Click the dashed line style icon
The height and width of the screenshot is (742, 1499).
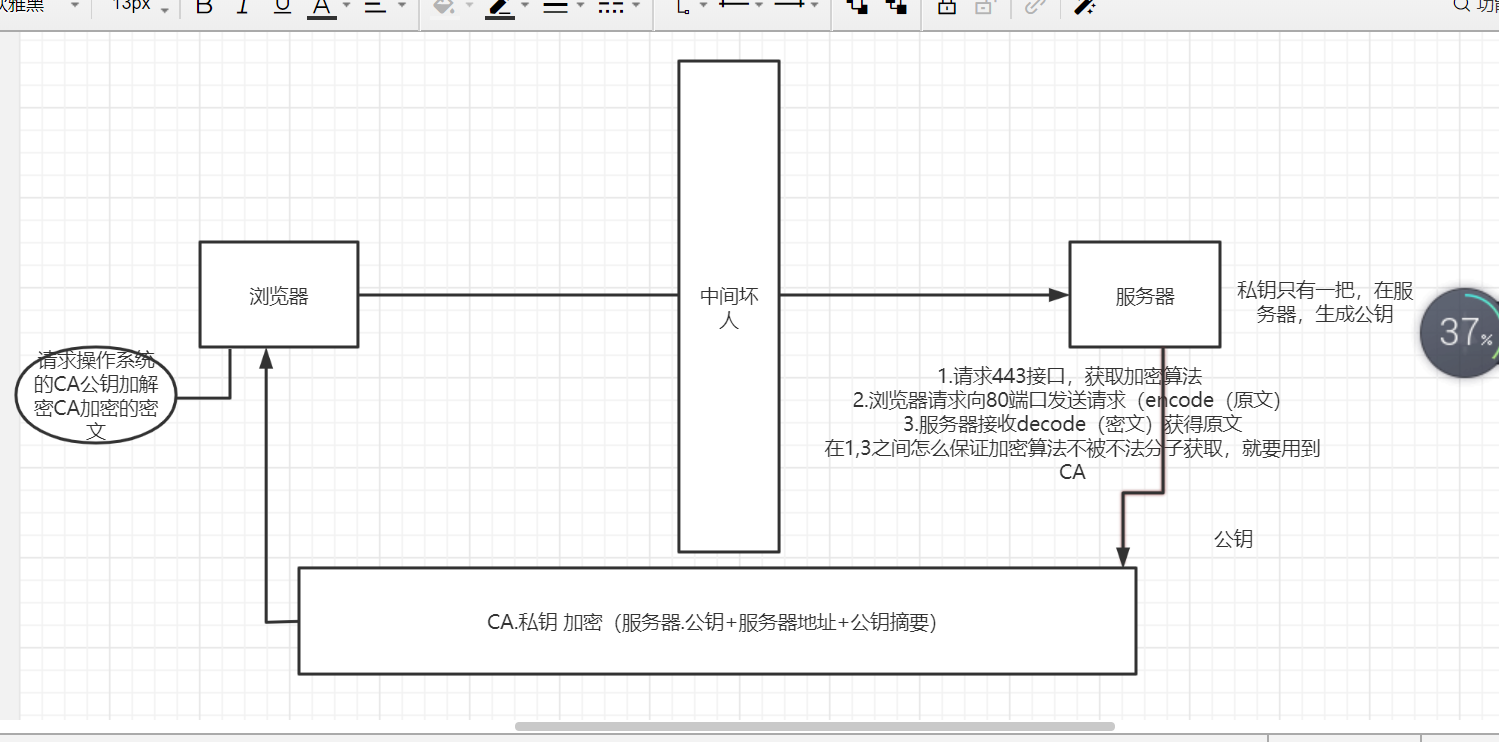click(610, 7)
